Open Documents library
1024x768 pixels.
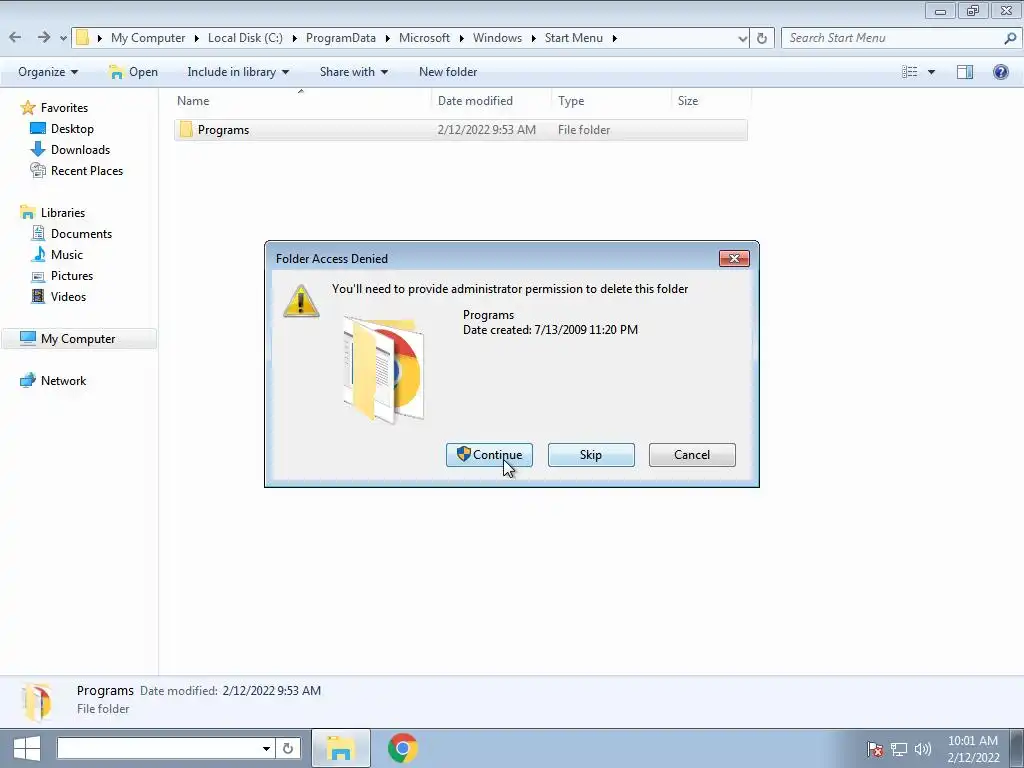click(81, 234)
